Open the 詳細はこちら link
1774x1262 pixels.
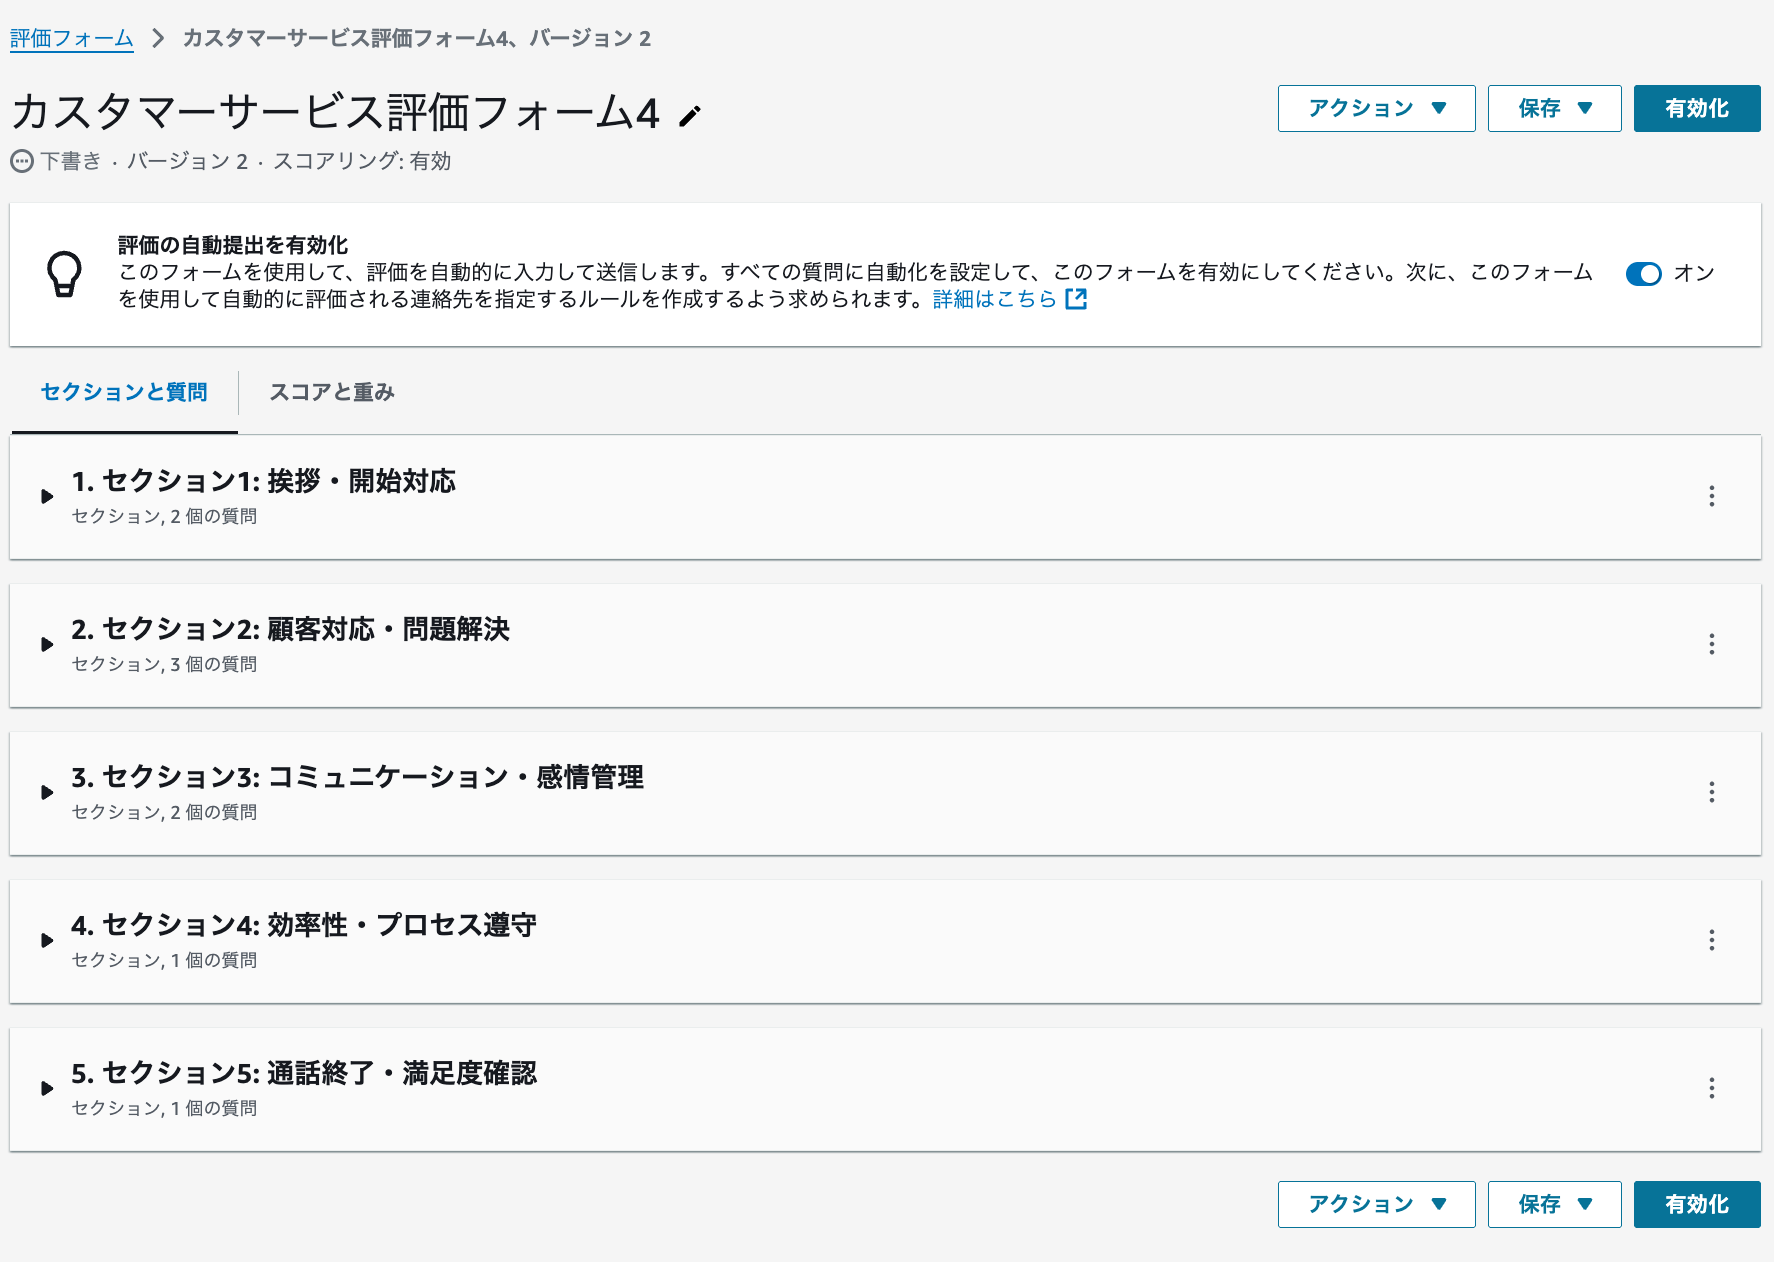995,299
